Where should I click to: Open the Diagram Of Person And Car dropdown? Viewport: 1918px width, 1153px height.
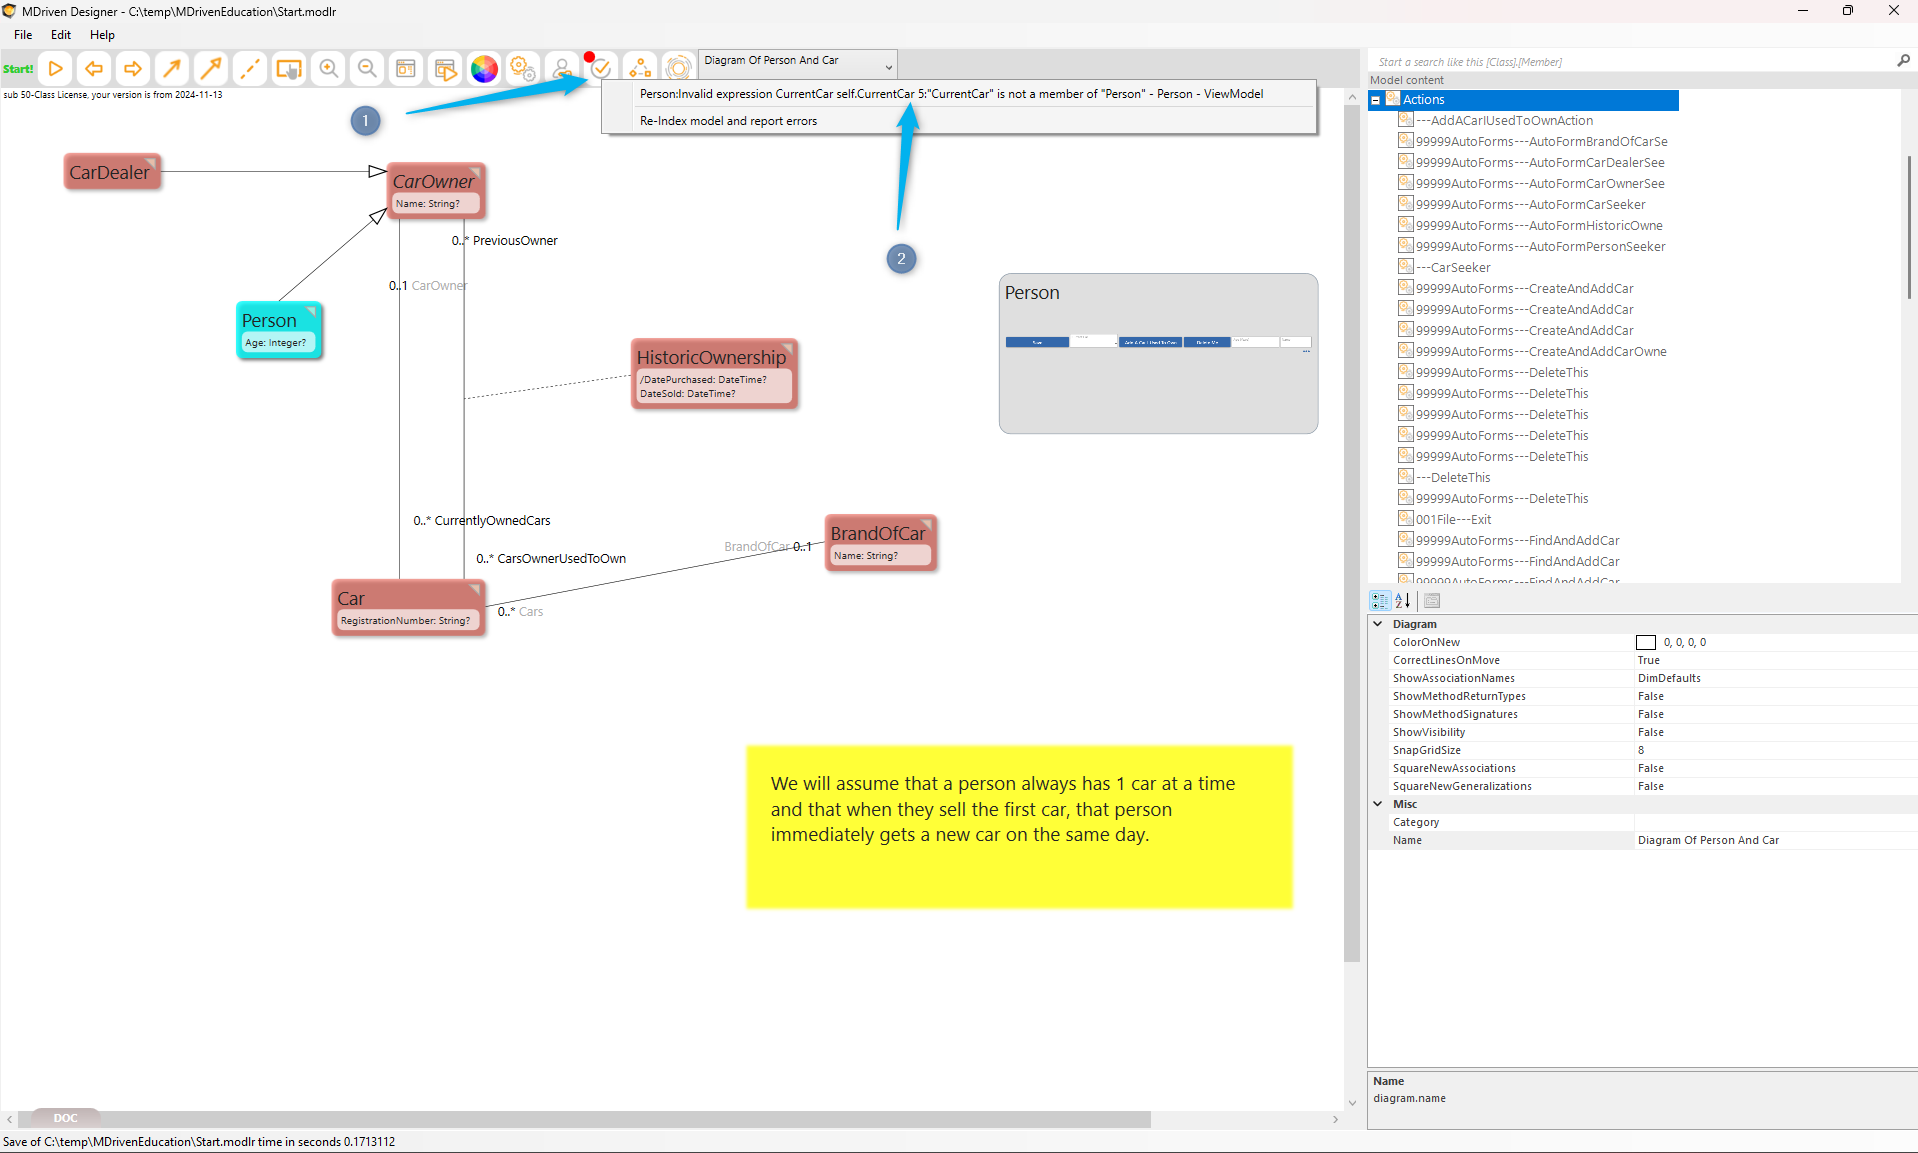(x=887, y=66)
